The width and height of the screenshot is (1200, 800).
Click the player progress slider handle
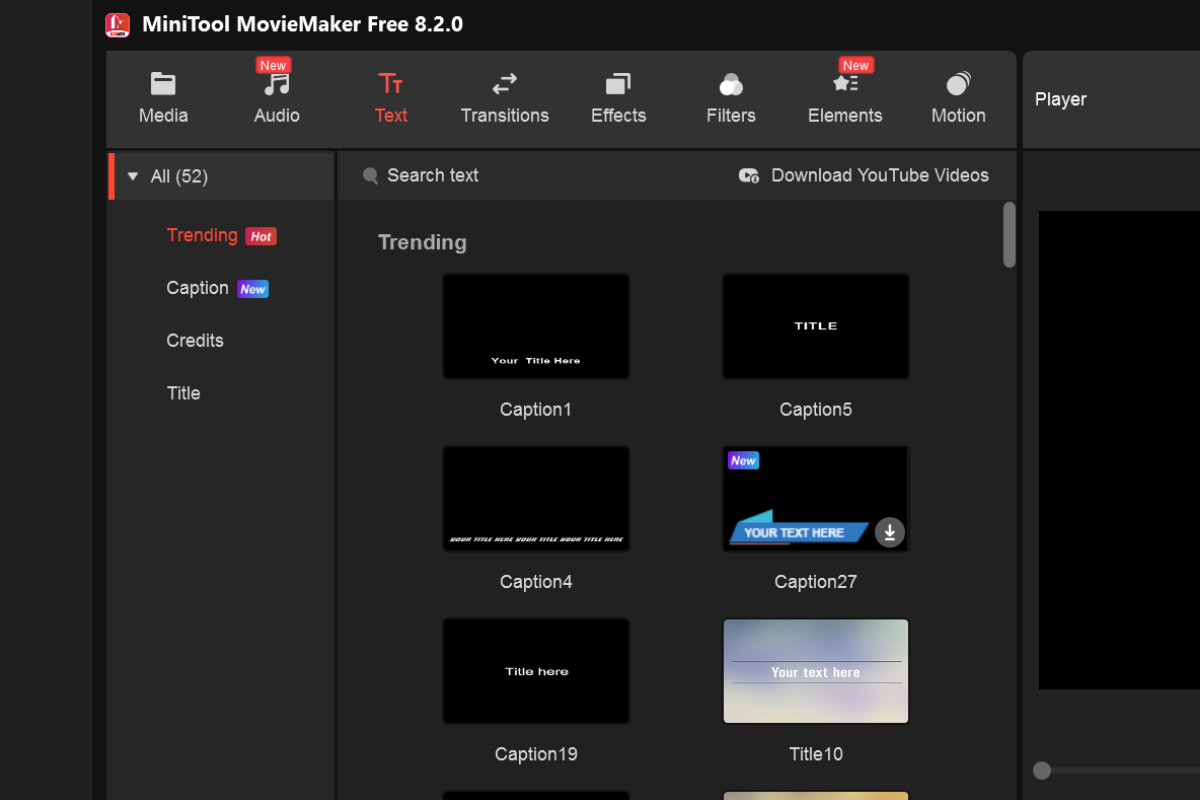pos(1042,770)
